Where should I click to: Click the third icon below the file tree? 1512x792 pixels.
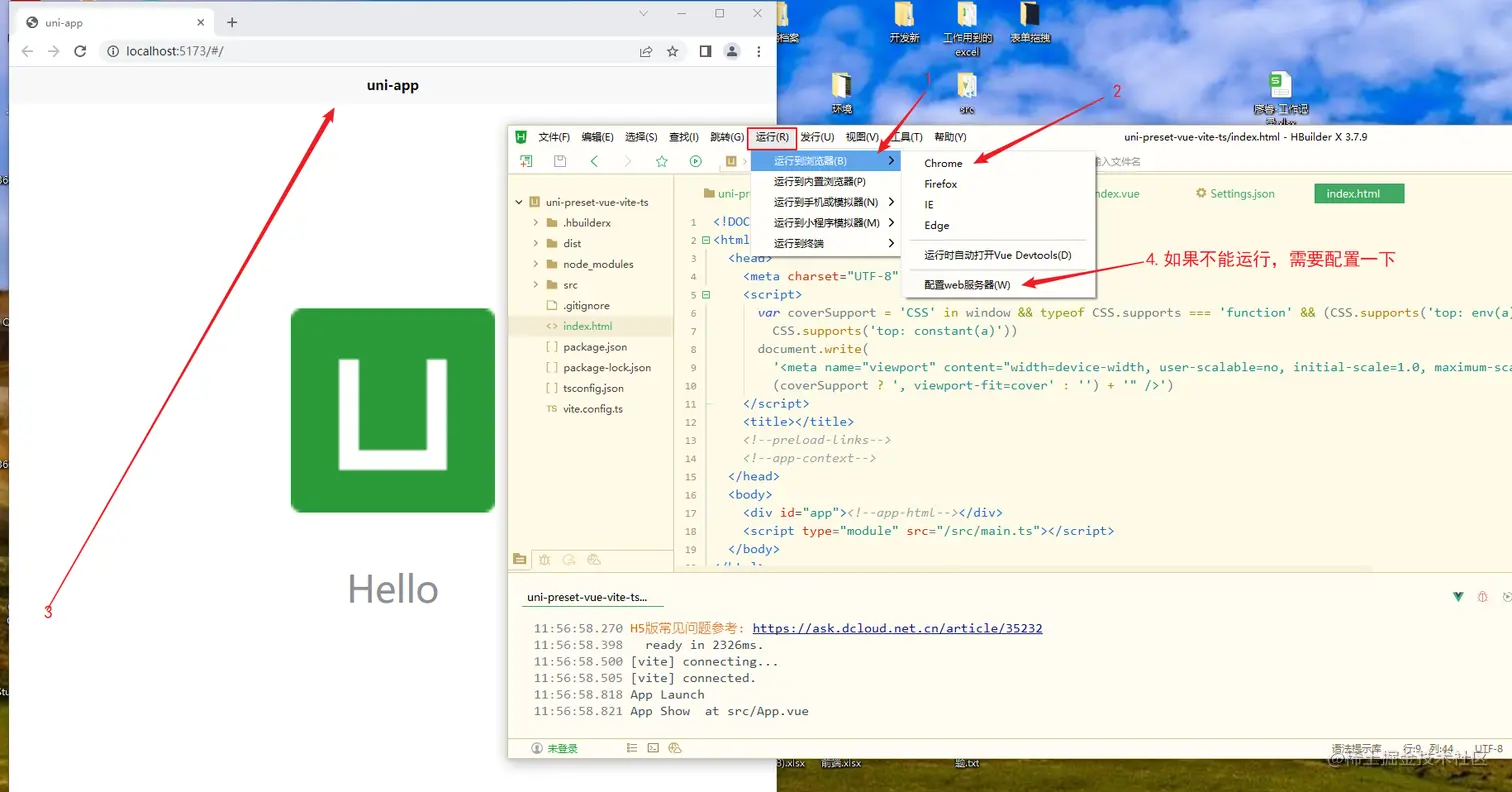click(569, 560)
